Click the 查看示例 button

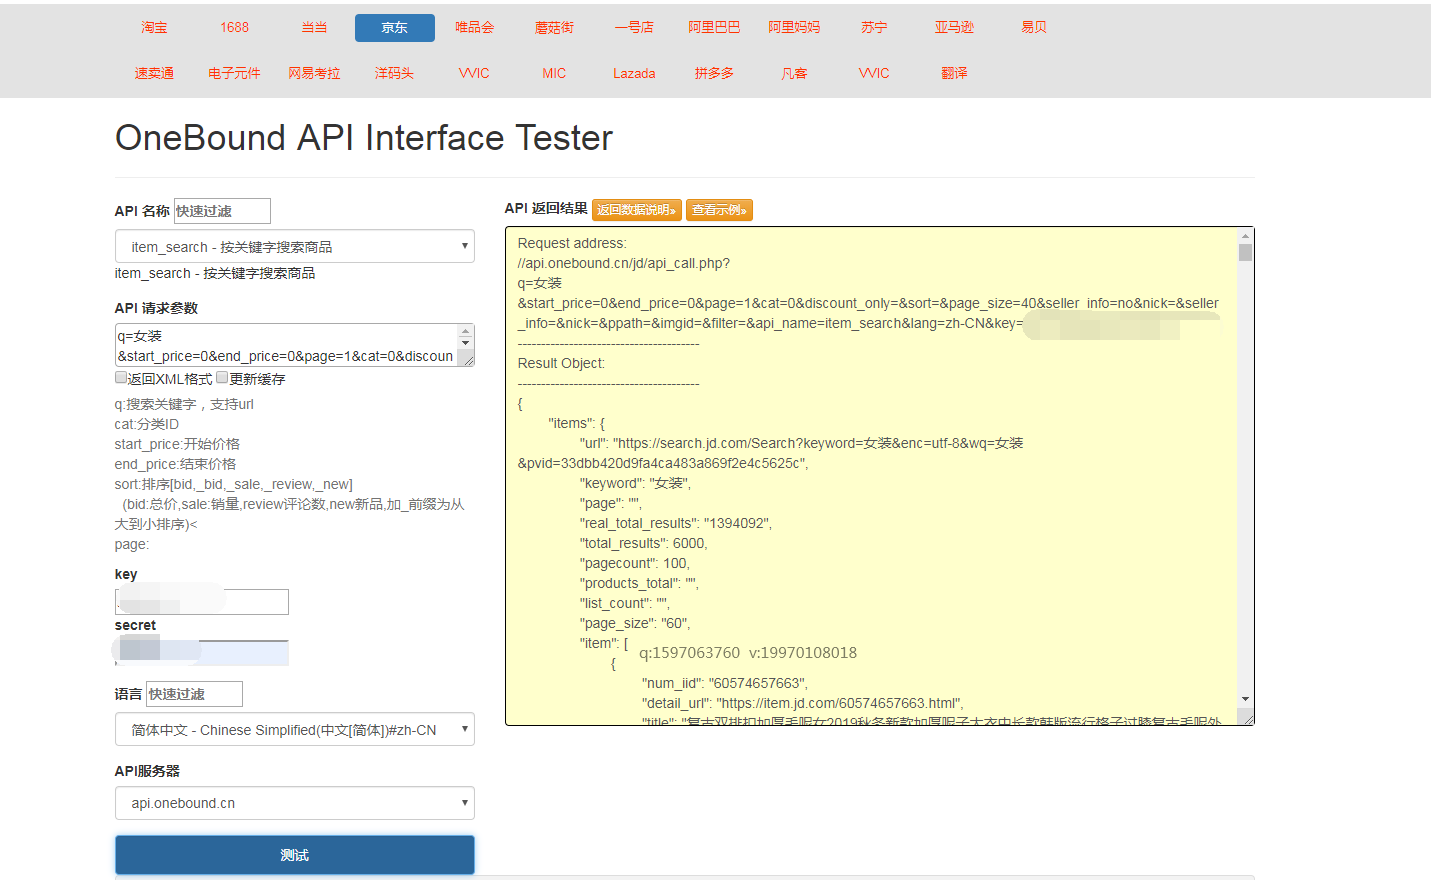pyautogui.click(x=719, y=210)
